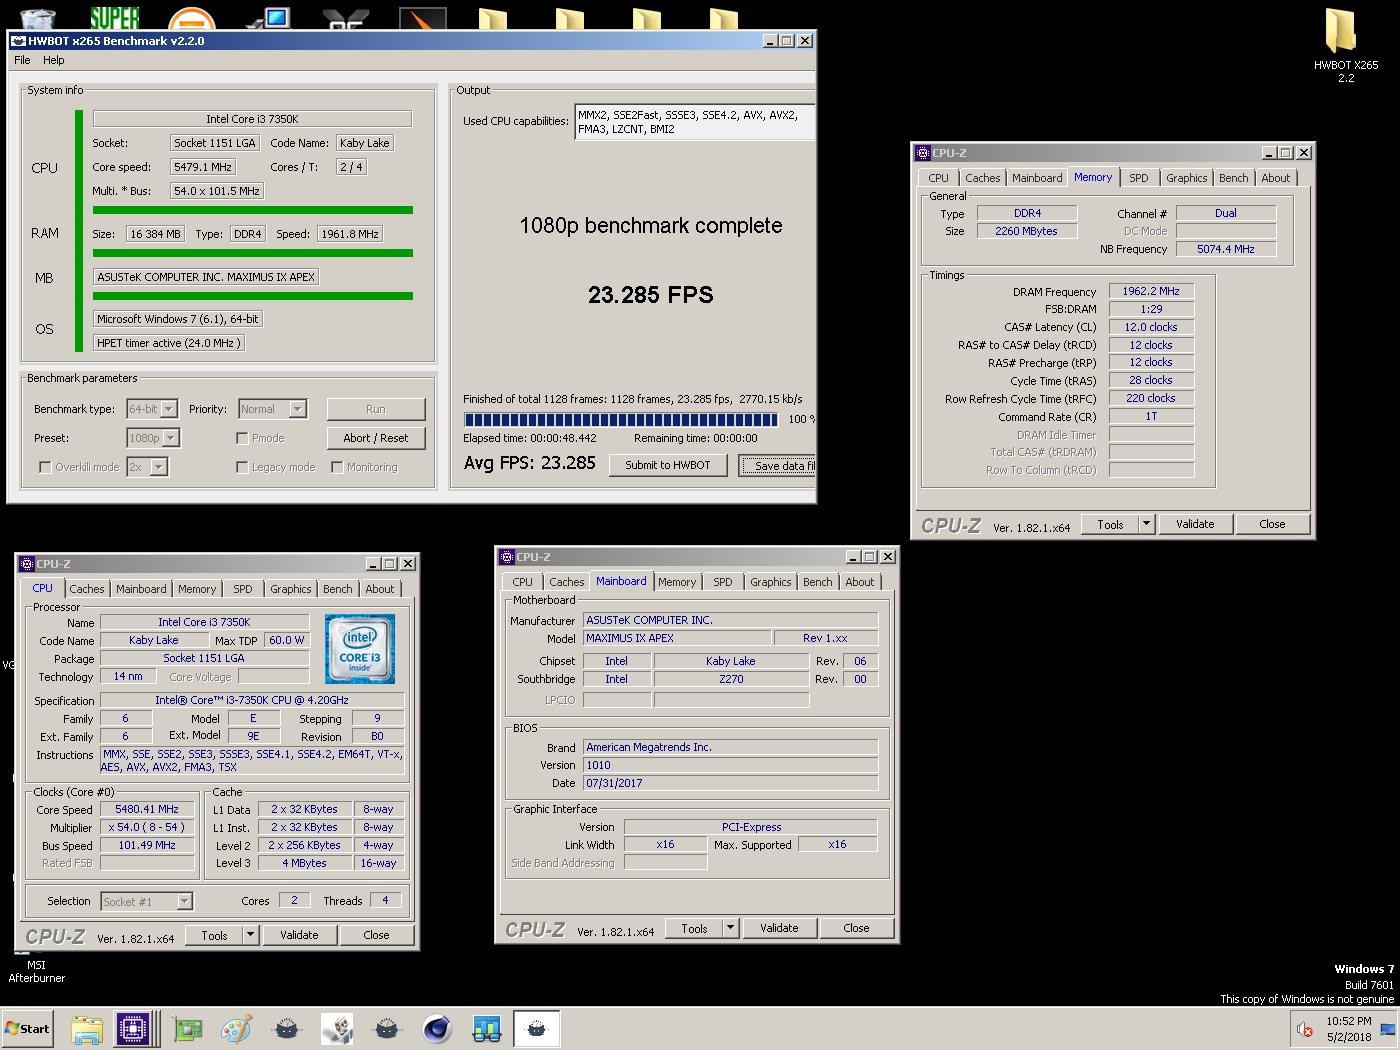
Task: Click the benchmark progress bar at 100%
Action: pos(623,420)
